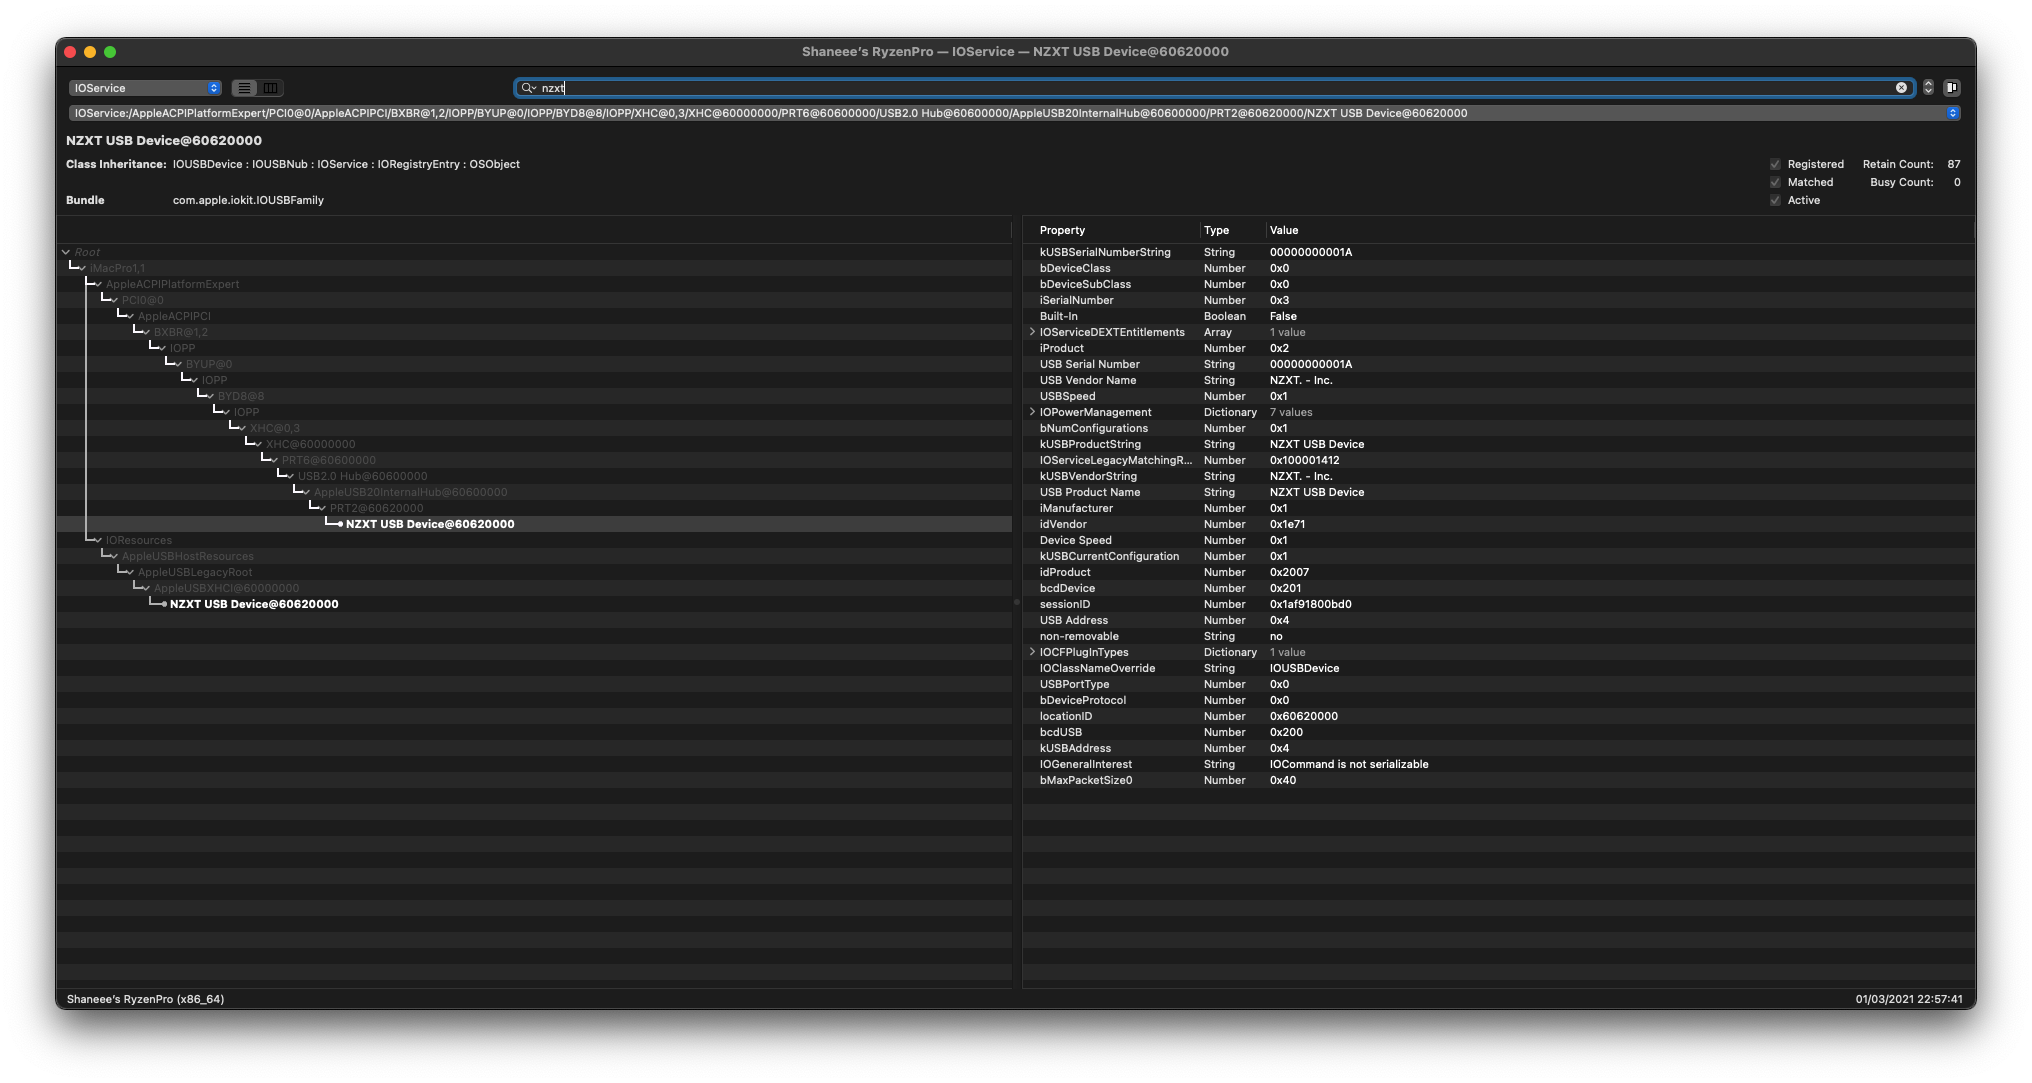Select the PRT2@60620000 tree entry
Viewport: 2032px width, 1083px height.
[x=376, y=508]
